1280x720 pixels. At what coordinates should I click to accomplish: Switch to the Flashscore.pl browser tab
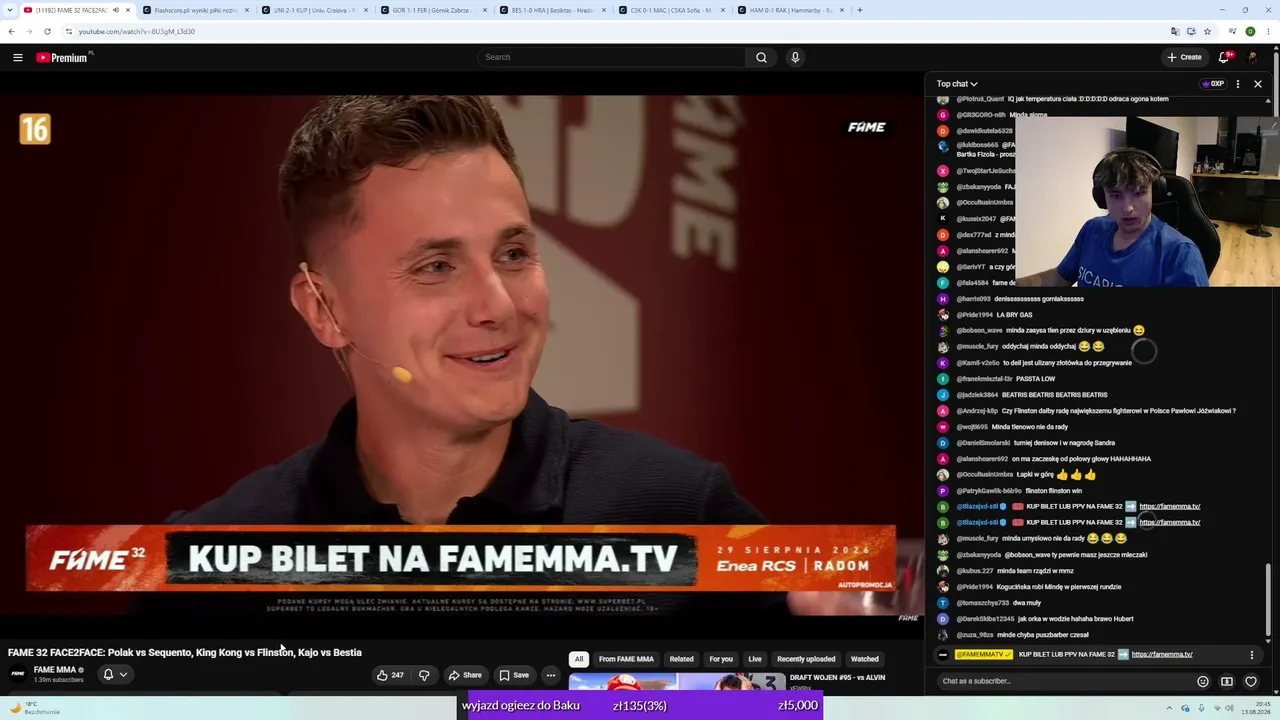tap(196, 10)
